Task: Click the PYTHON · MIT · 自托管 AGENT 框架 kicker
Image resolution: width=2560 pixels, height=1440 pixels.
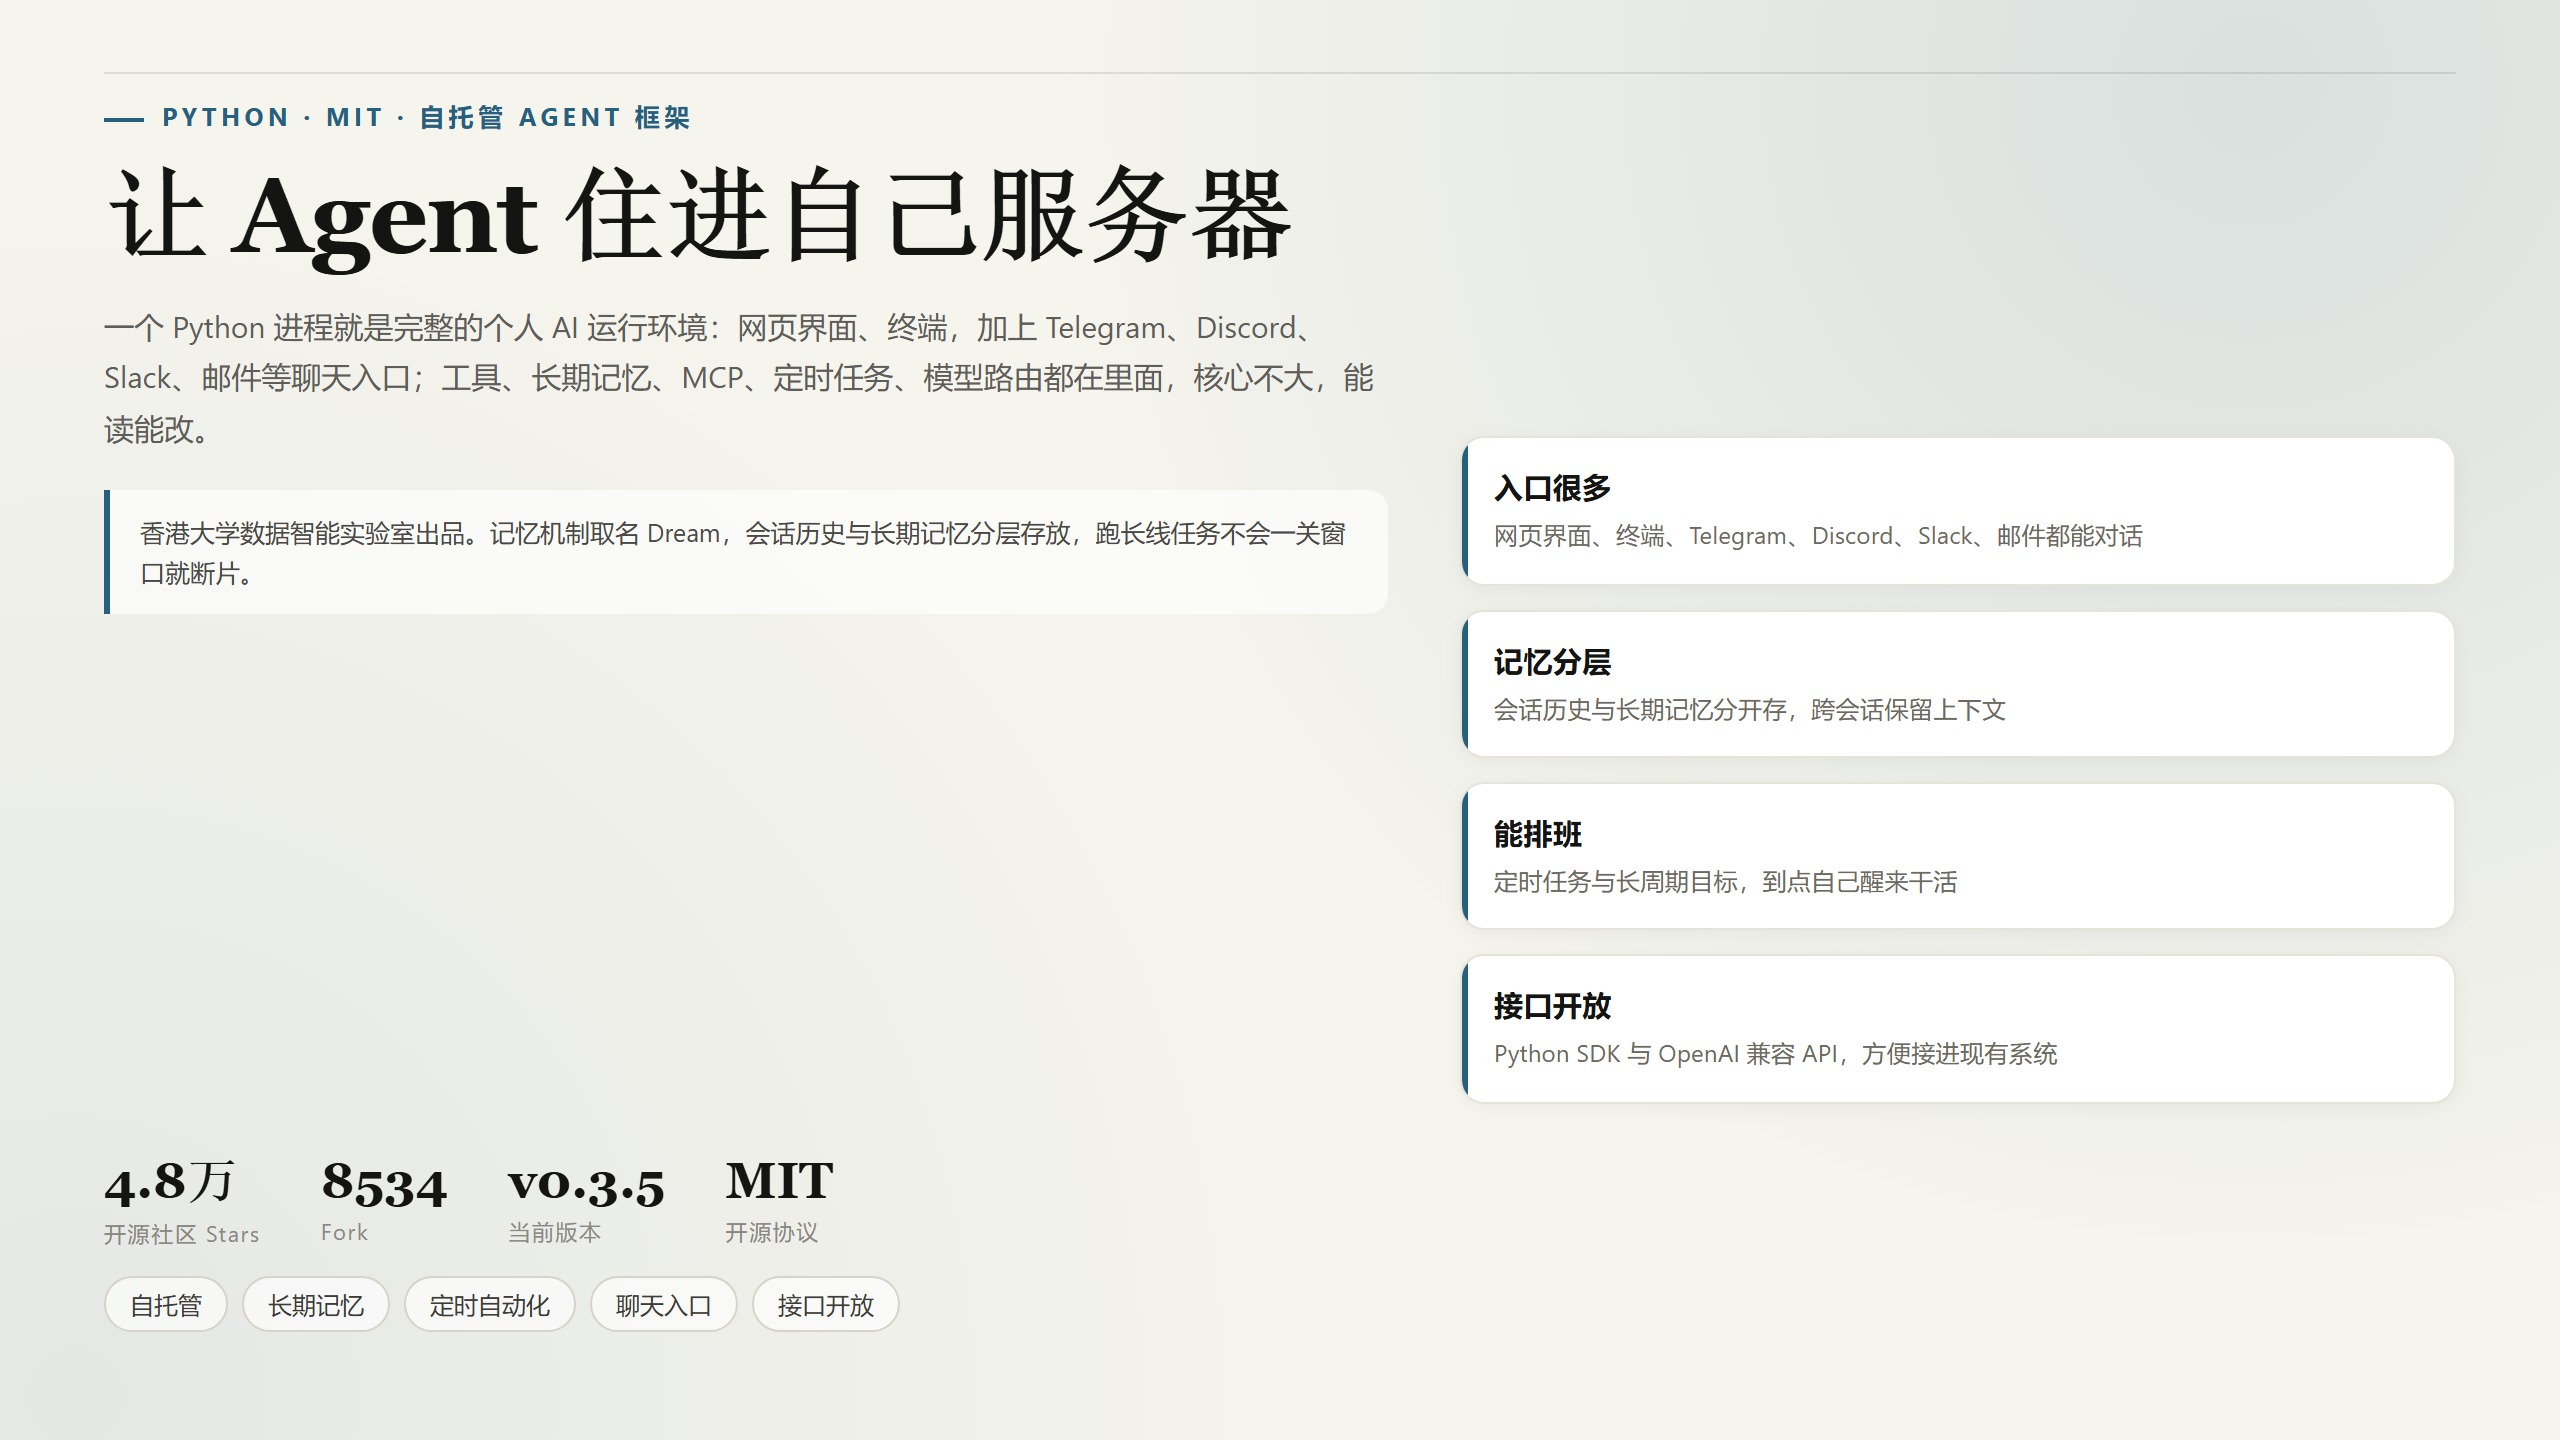Action: 427,118
